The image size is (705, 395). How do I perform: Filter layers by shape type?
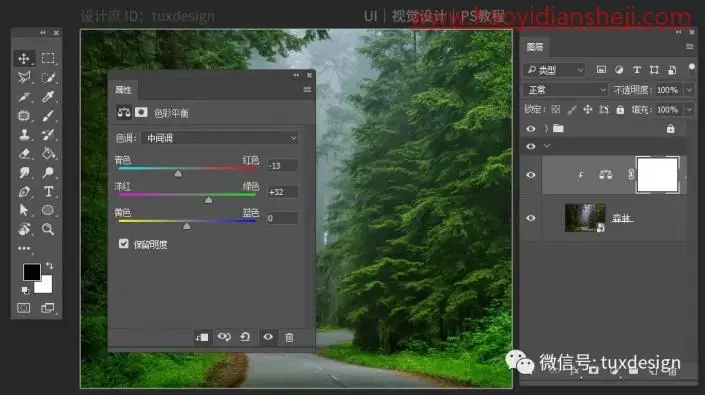(x=654, y=70)
